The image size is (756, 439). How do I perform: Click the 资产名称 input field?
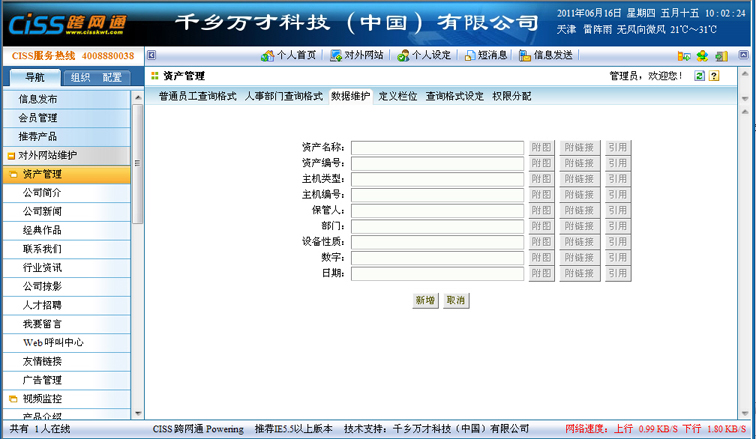437,148
